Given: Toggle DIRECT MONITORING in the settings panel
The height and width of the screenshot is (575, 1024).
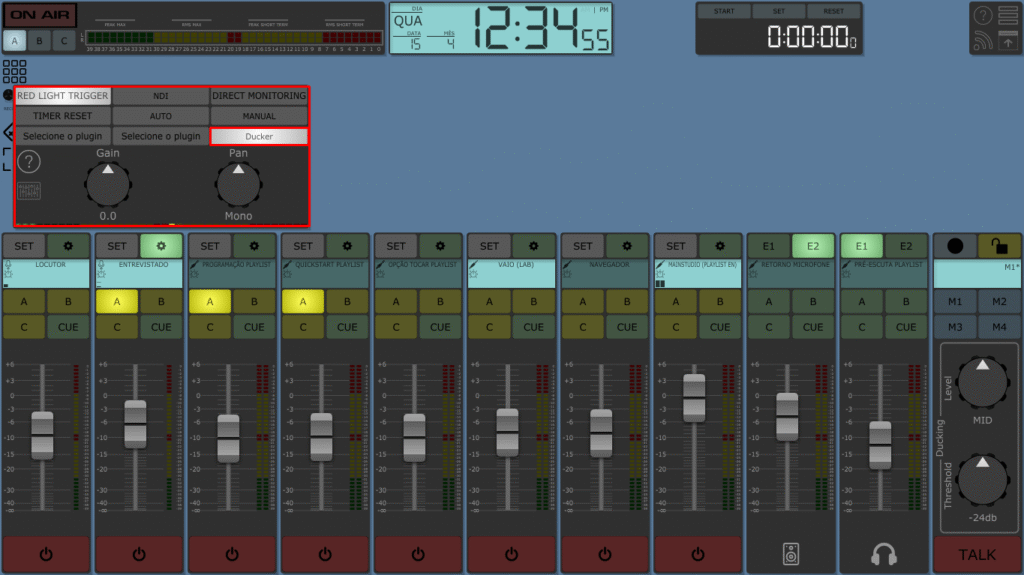Looking at the screenshot, I should [x=259, y=96].
